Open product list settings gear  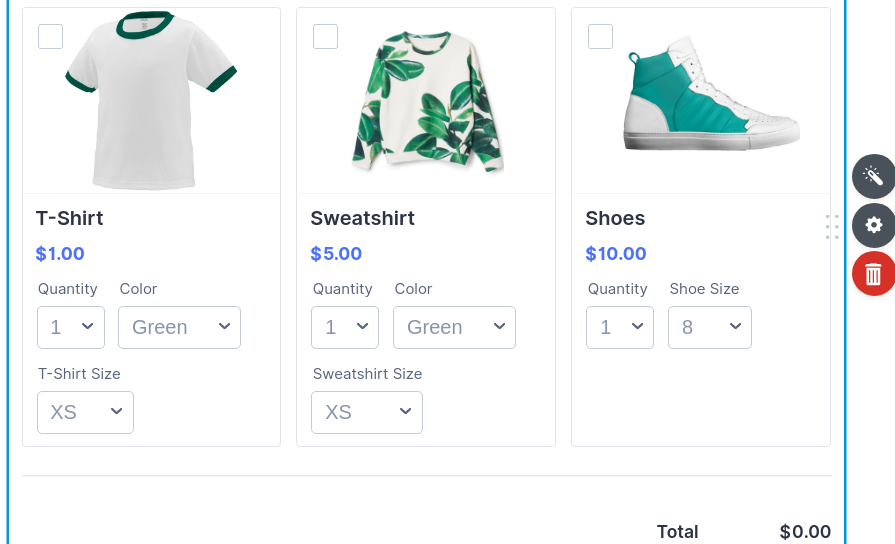[873, 225]
